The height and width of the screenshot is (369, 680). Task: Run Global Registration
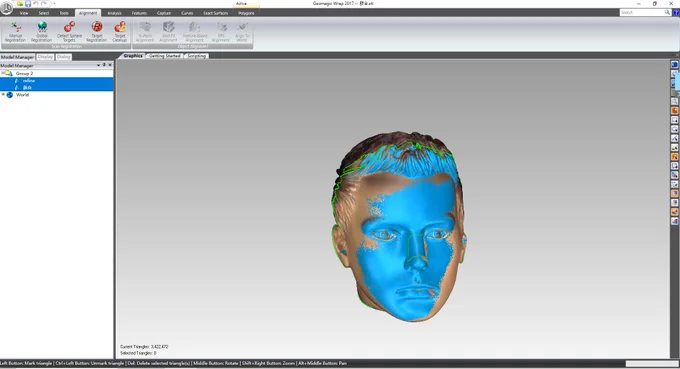42,32
